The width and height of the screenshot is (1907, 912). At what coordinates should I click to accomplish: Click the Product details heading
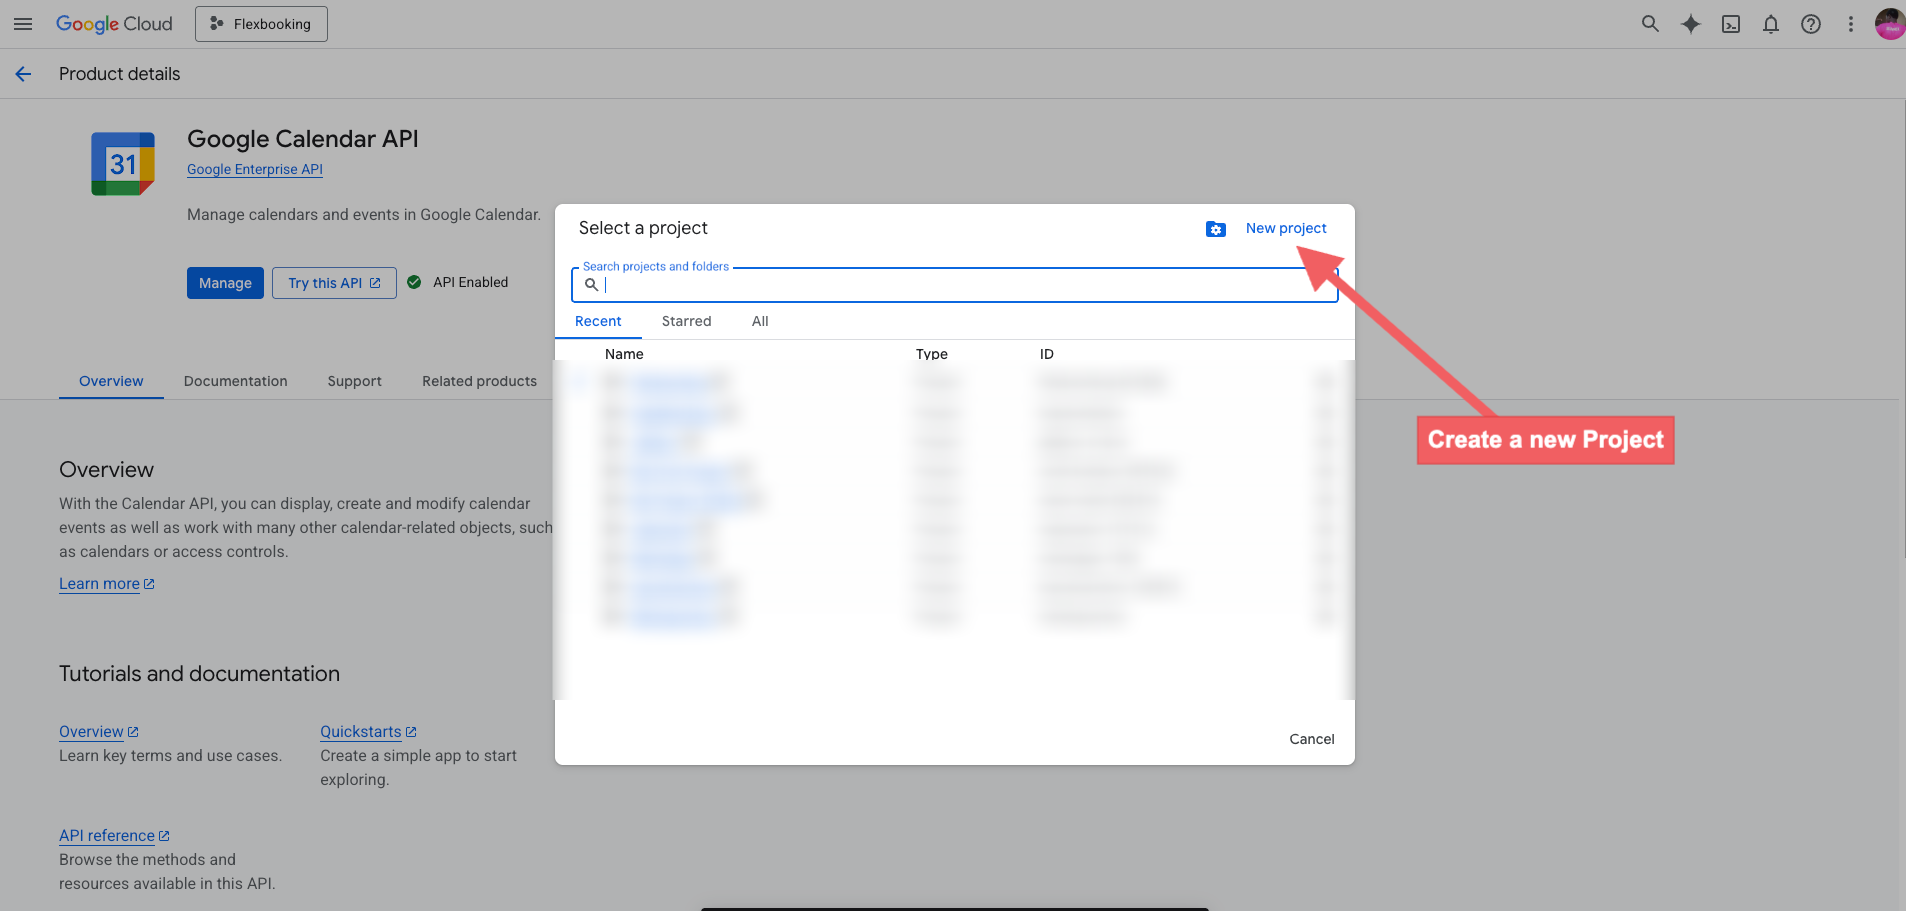click(x=120, y=74)
